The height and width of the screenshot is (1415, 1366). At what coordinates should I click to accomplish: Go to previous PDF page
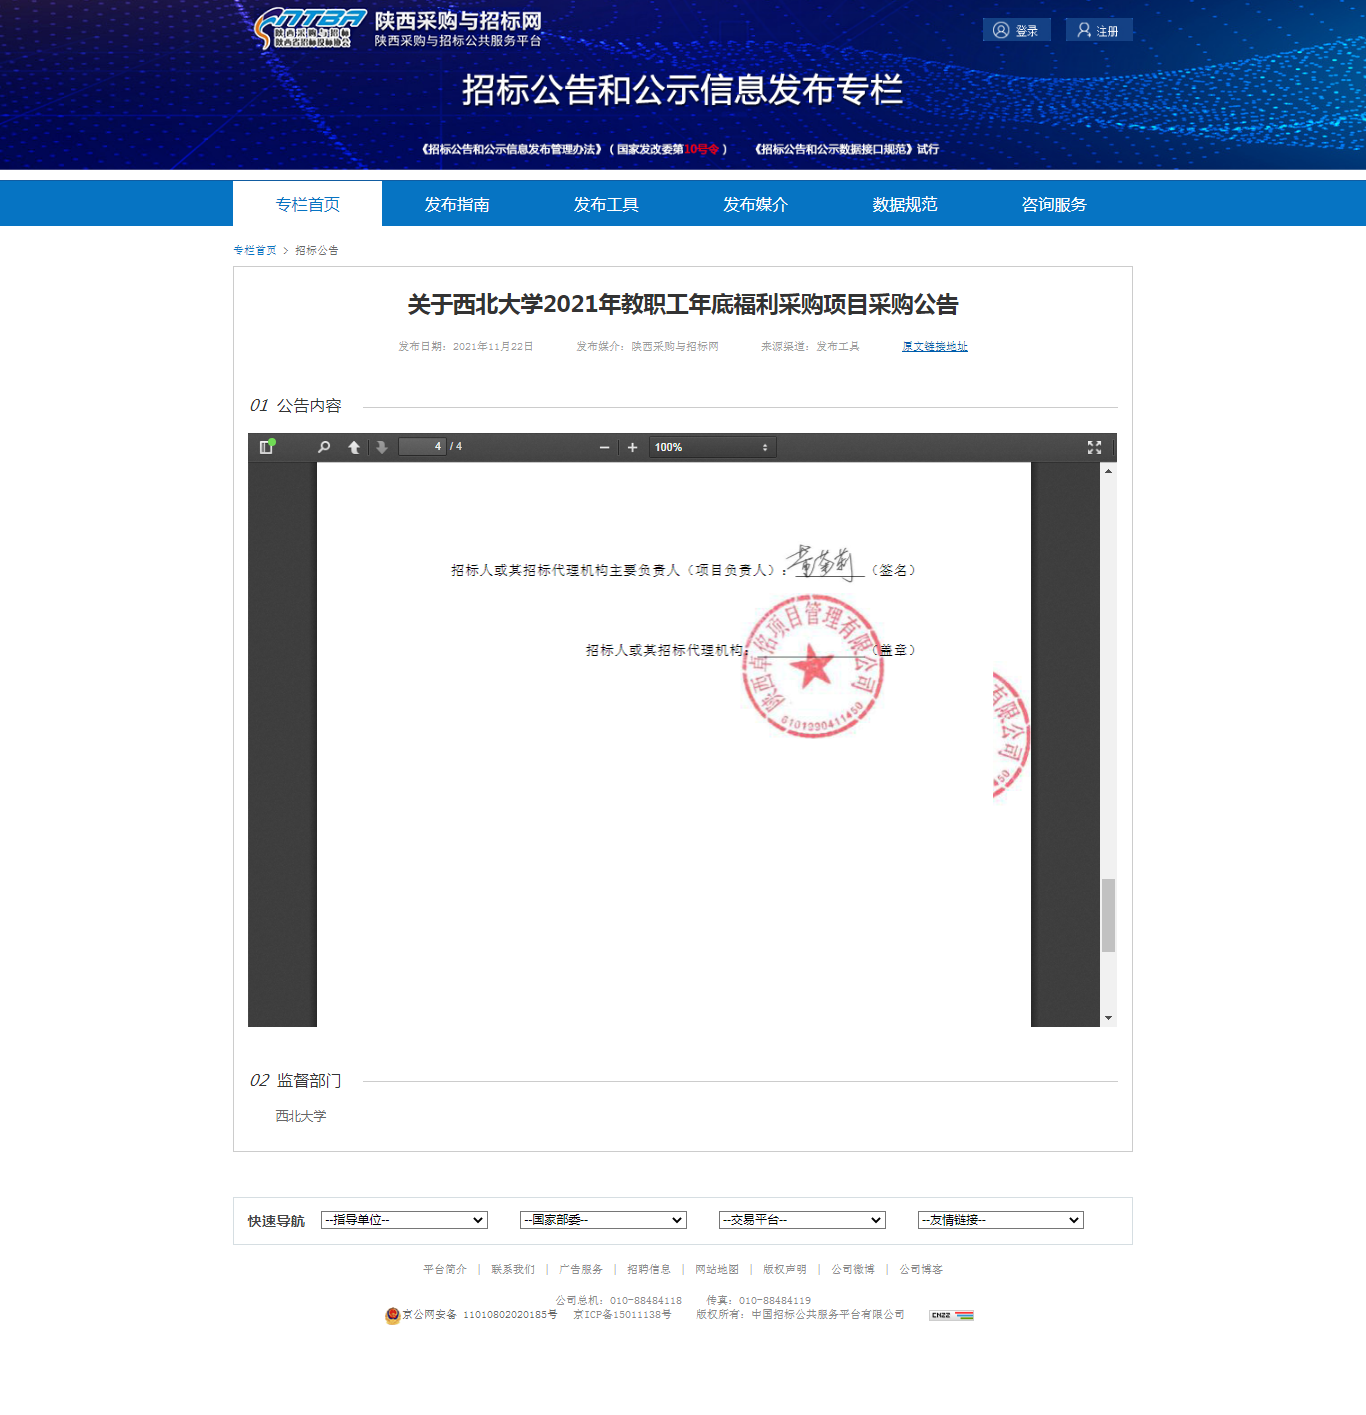[x=354, y=447]
